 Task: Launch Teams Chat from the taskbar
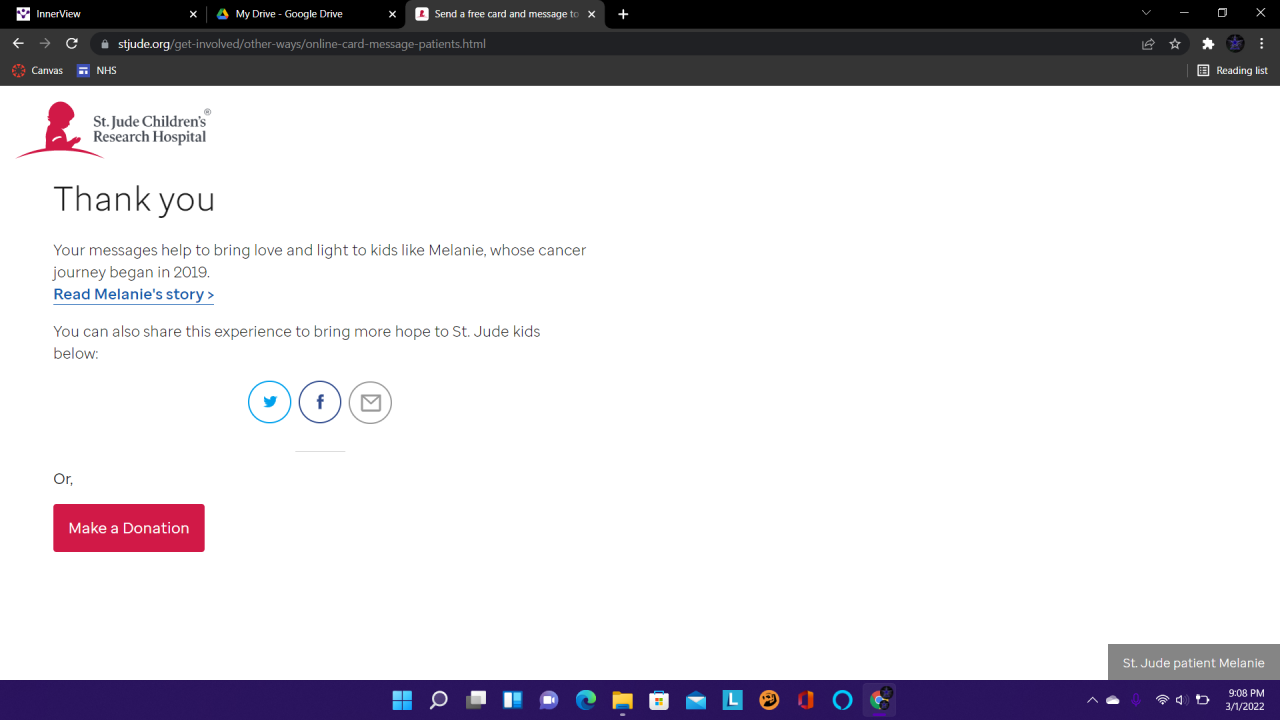click(549, 700)
